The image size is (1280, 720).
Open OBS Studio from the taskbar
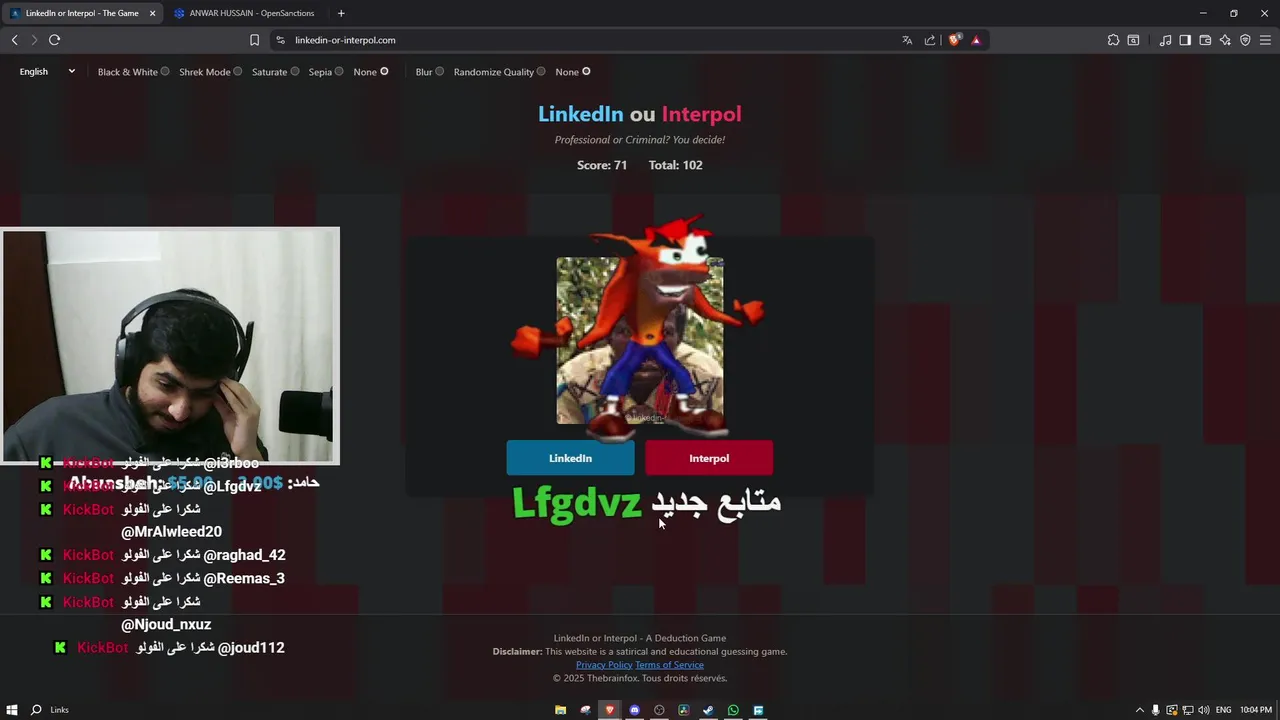click(x=659, y=710)
